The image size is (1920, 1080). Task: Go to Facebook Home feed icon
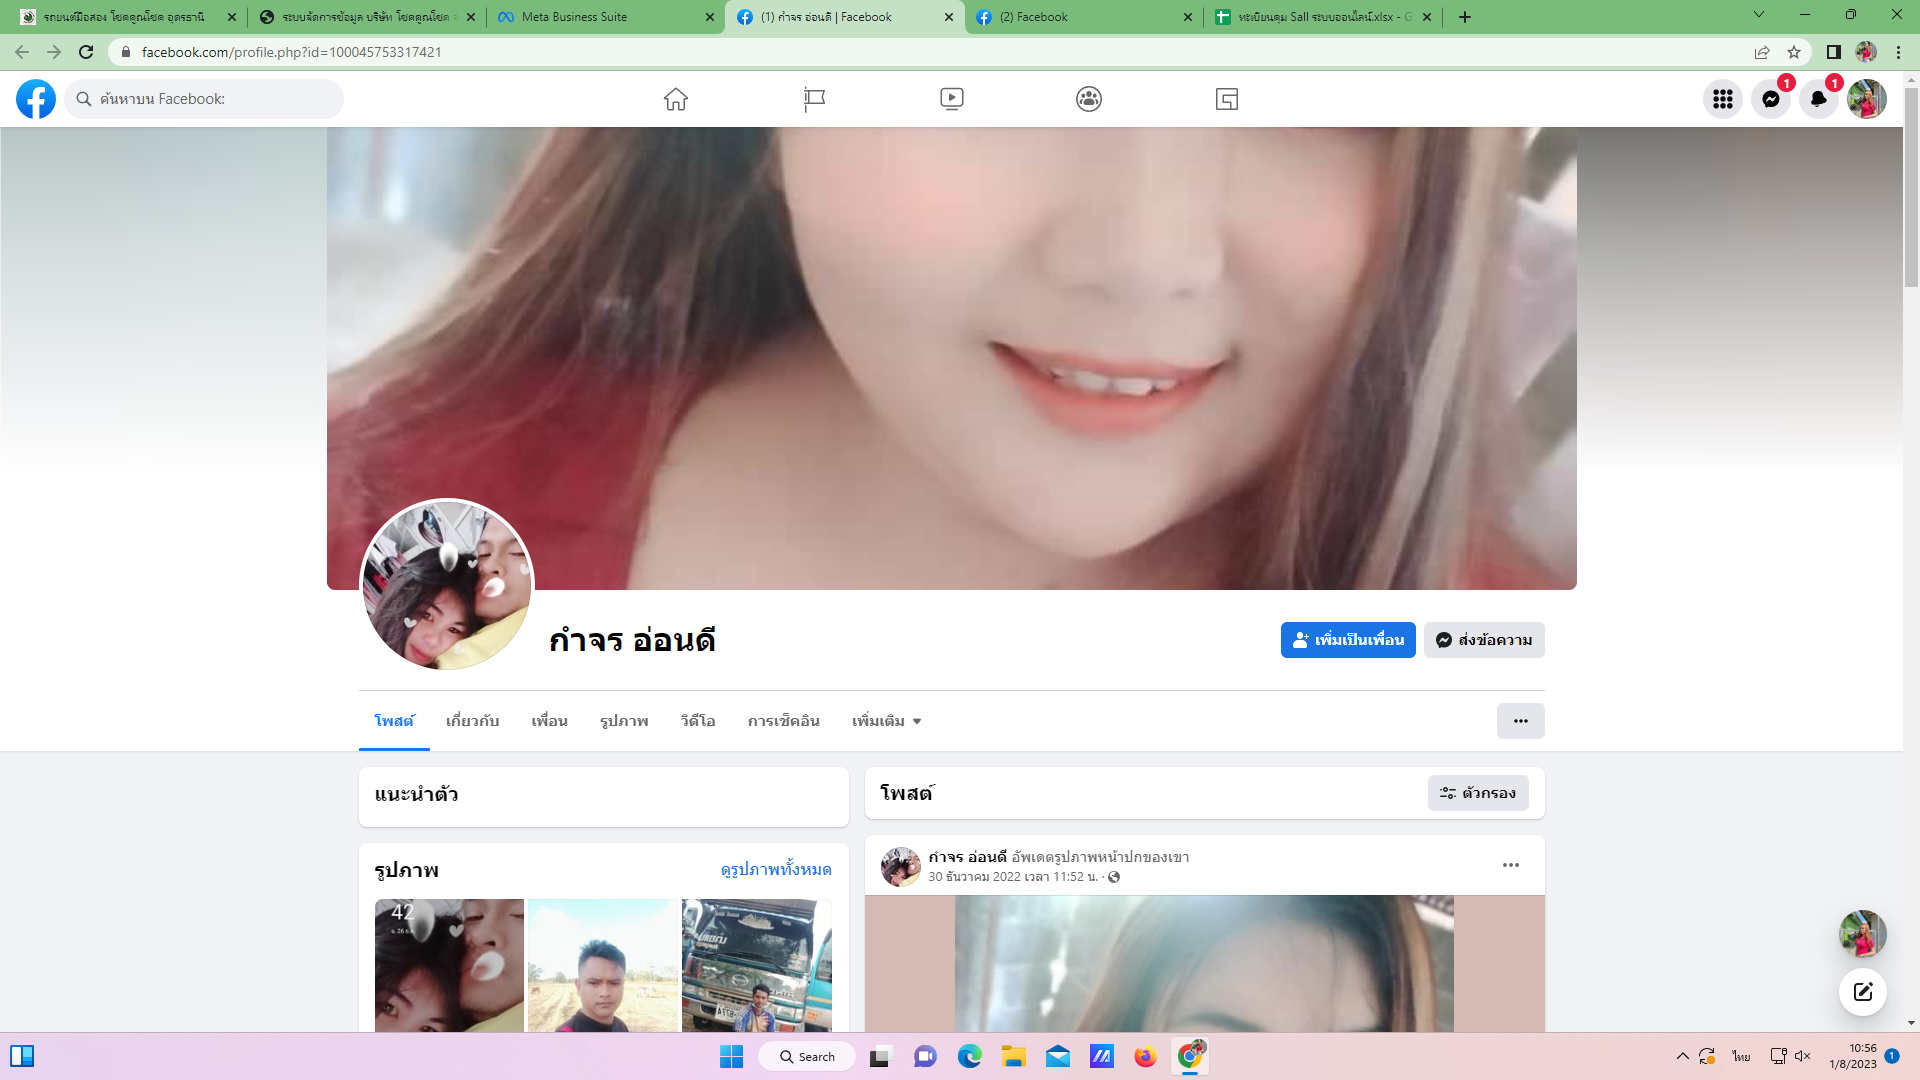point(676,99)
